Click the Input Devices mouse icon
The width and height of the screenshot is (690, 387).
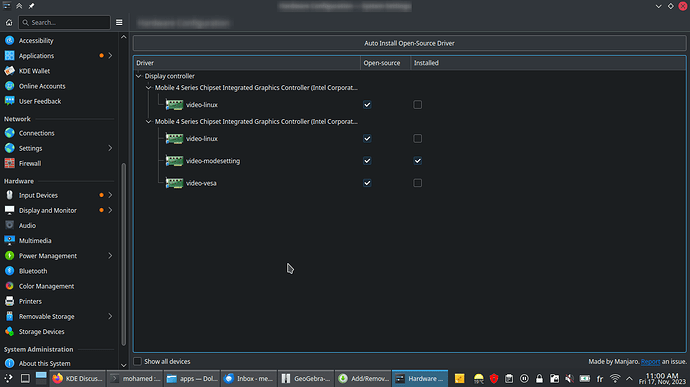9,195
